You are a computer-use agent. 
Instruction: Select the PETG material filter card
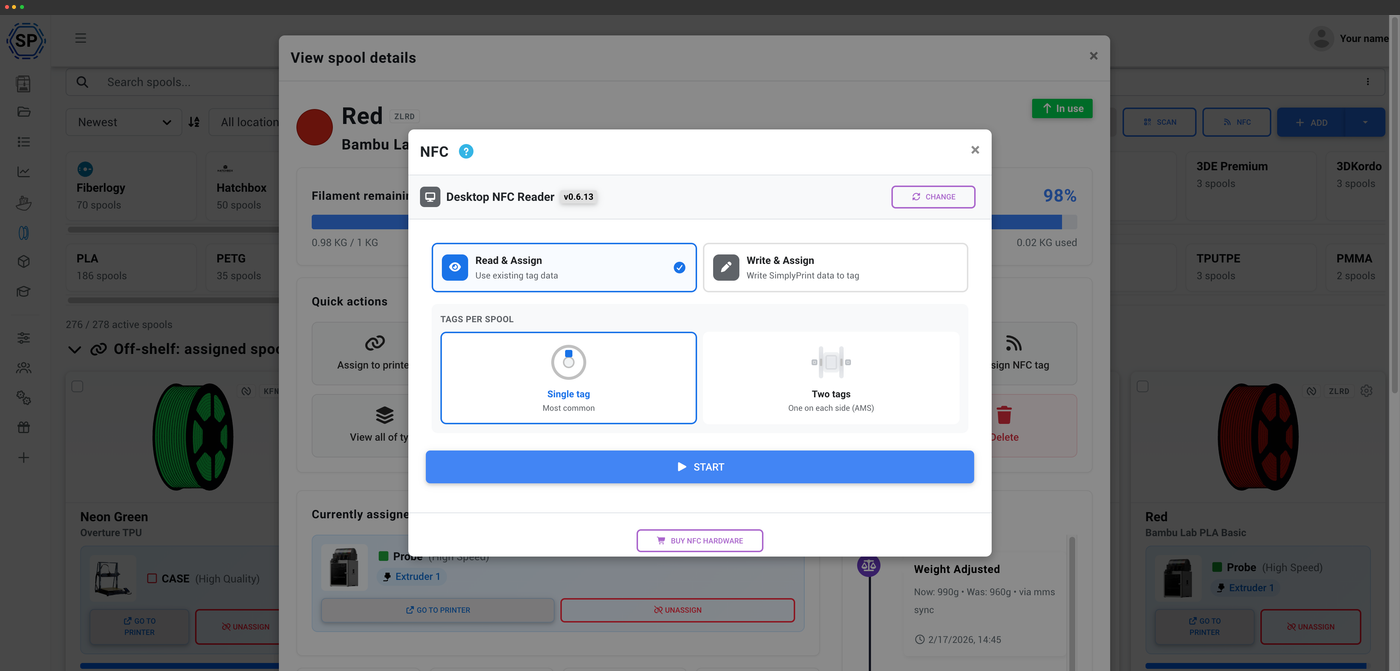(x=243, y=266)
